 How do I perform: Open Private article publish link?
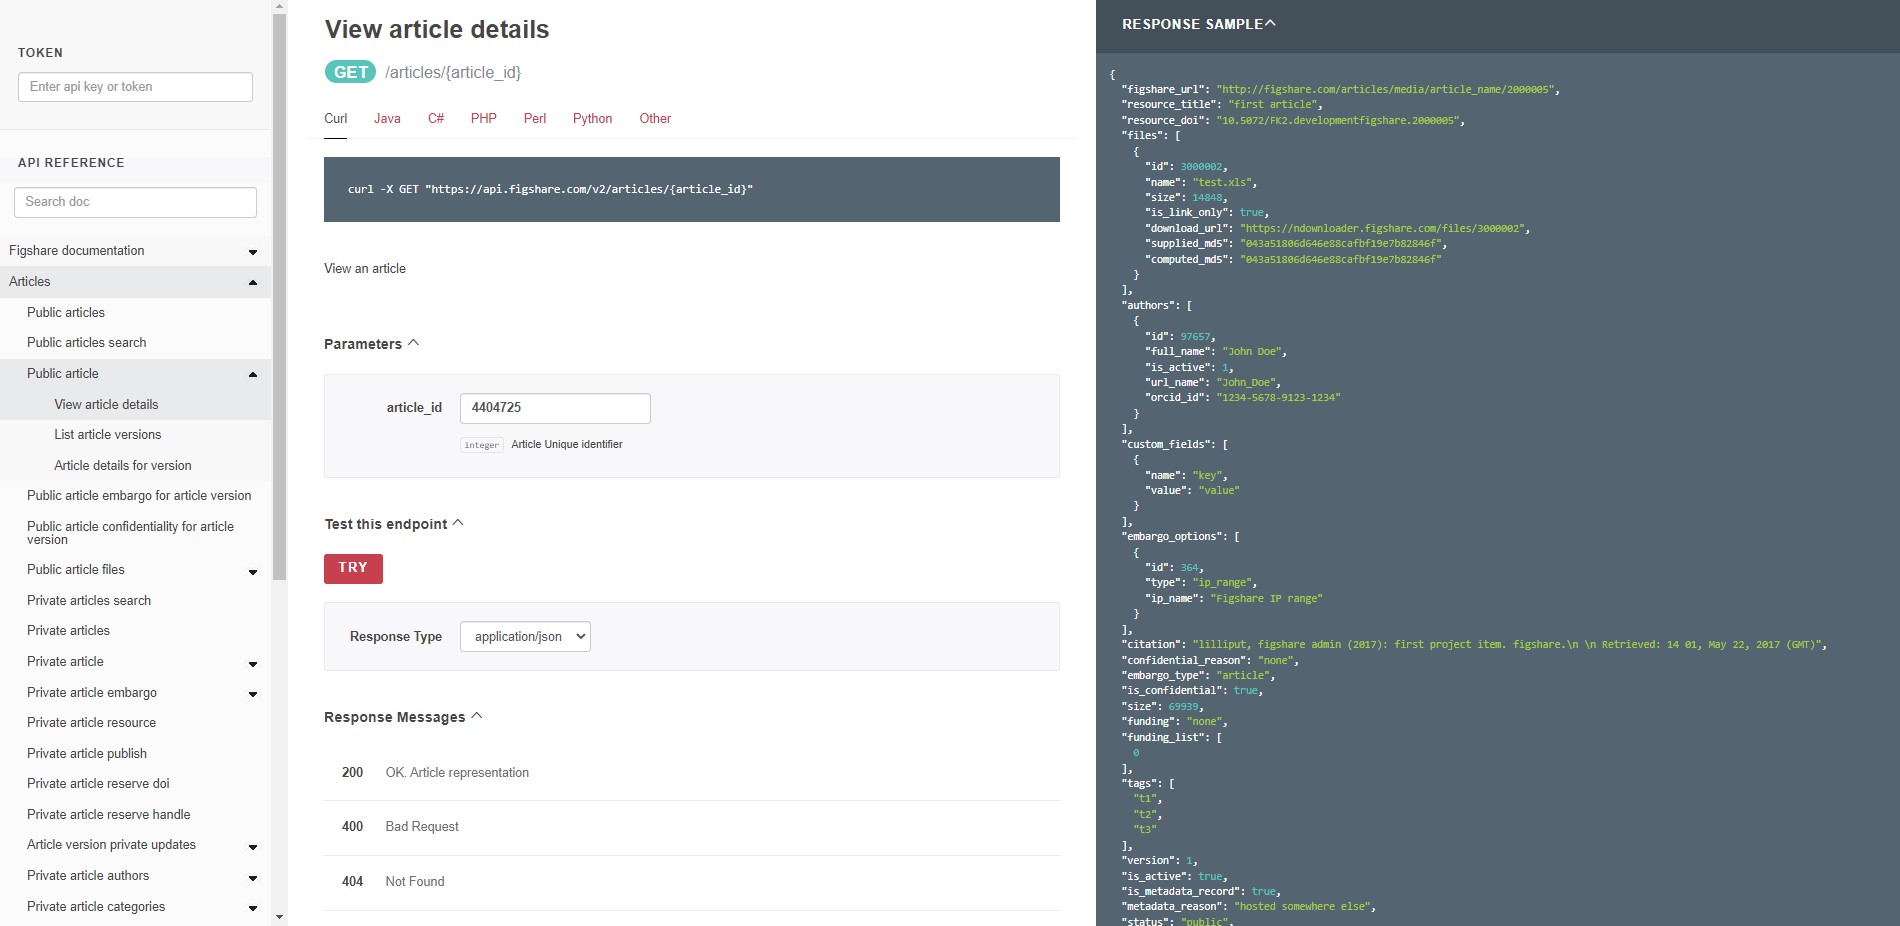coord(87,754)
